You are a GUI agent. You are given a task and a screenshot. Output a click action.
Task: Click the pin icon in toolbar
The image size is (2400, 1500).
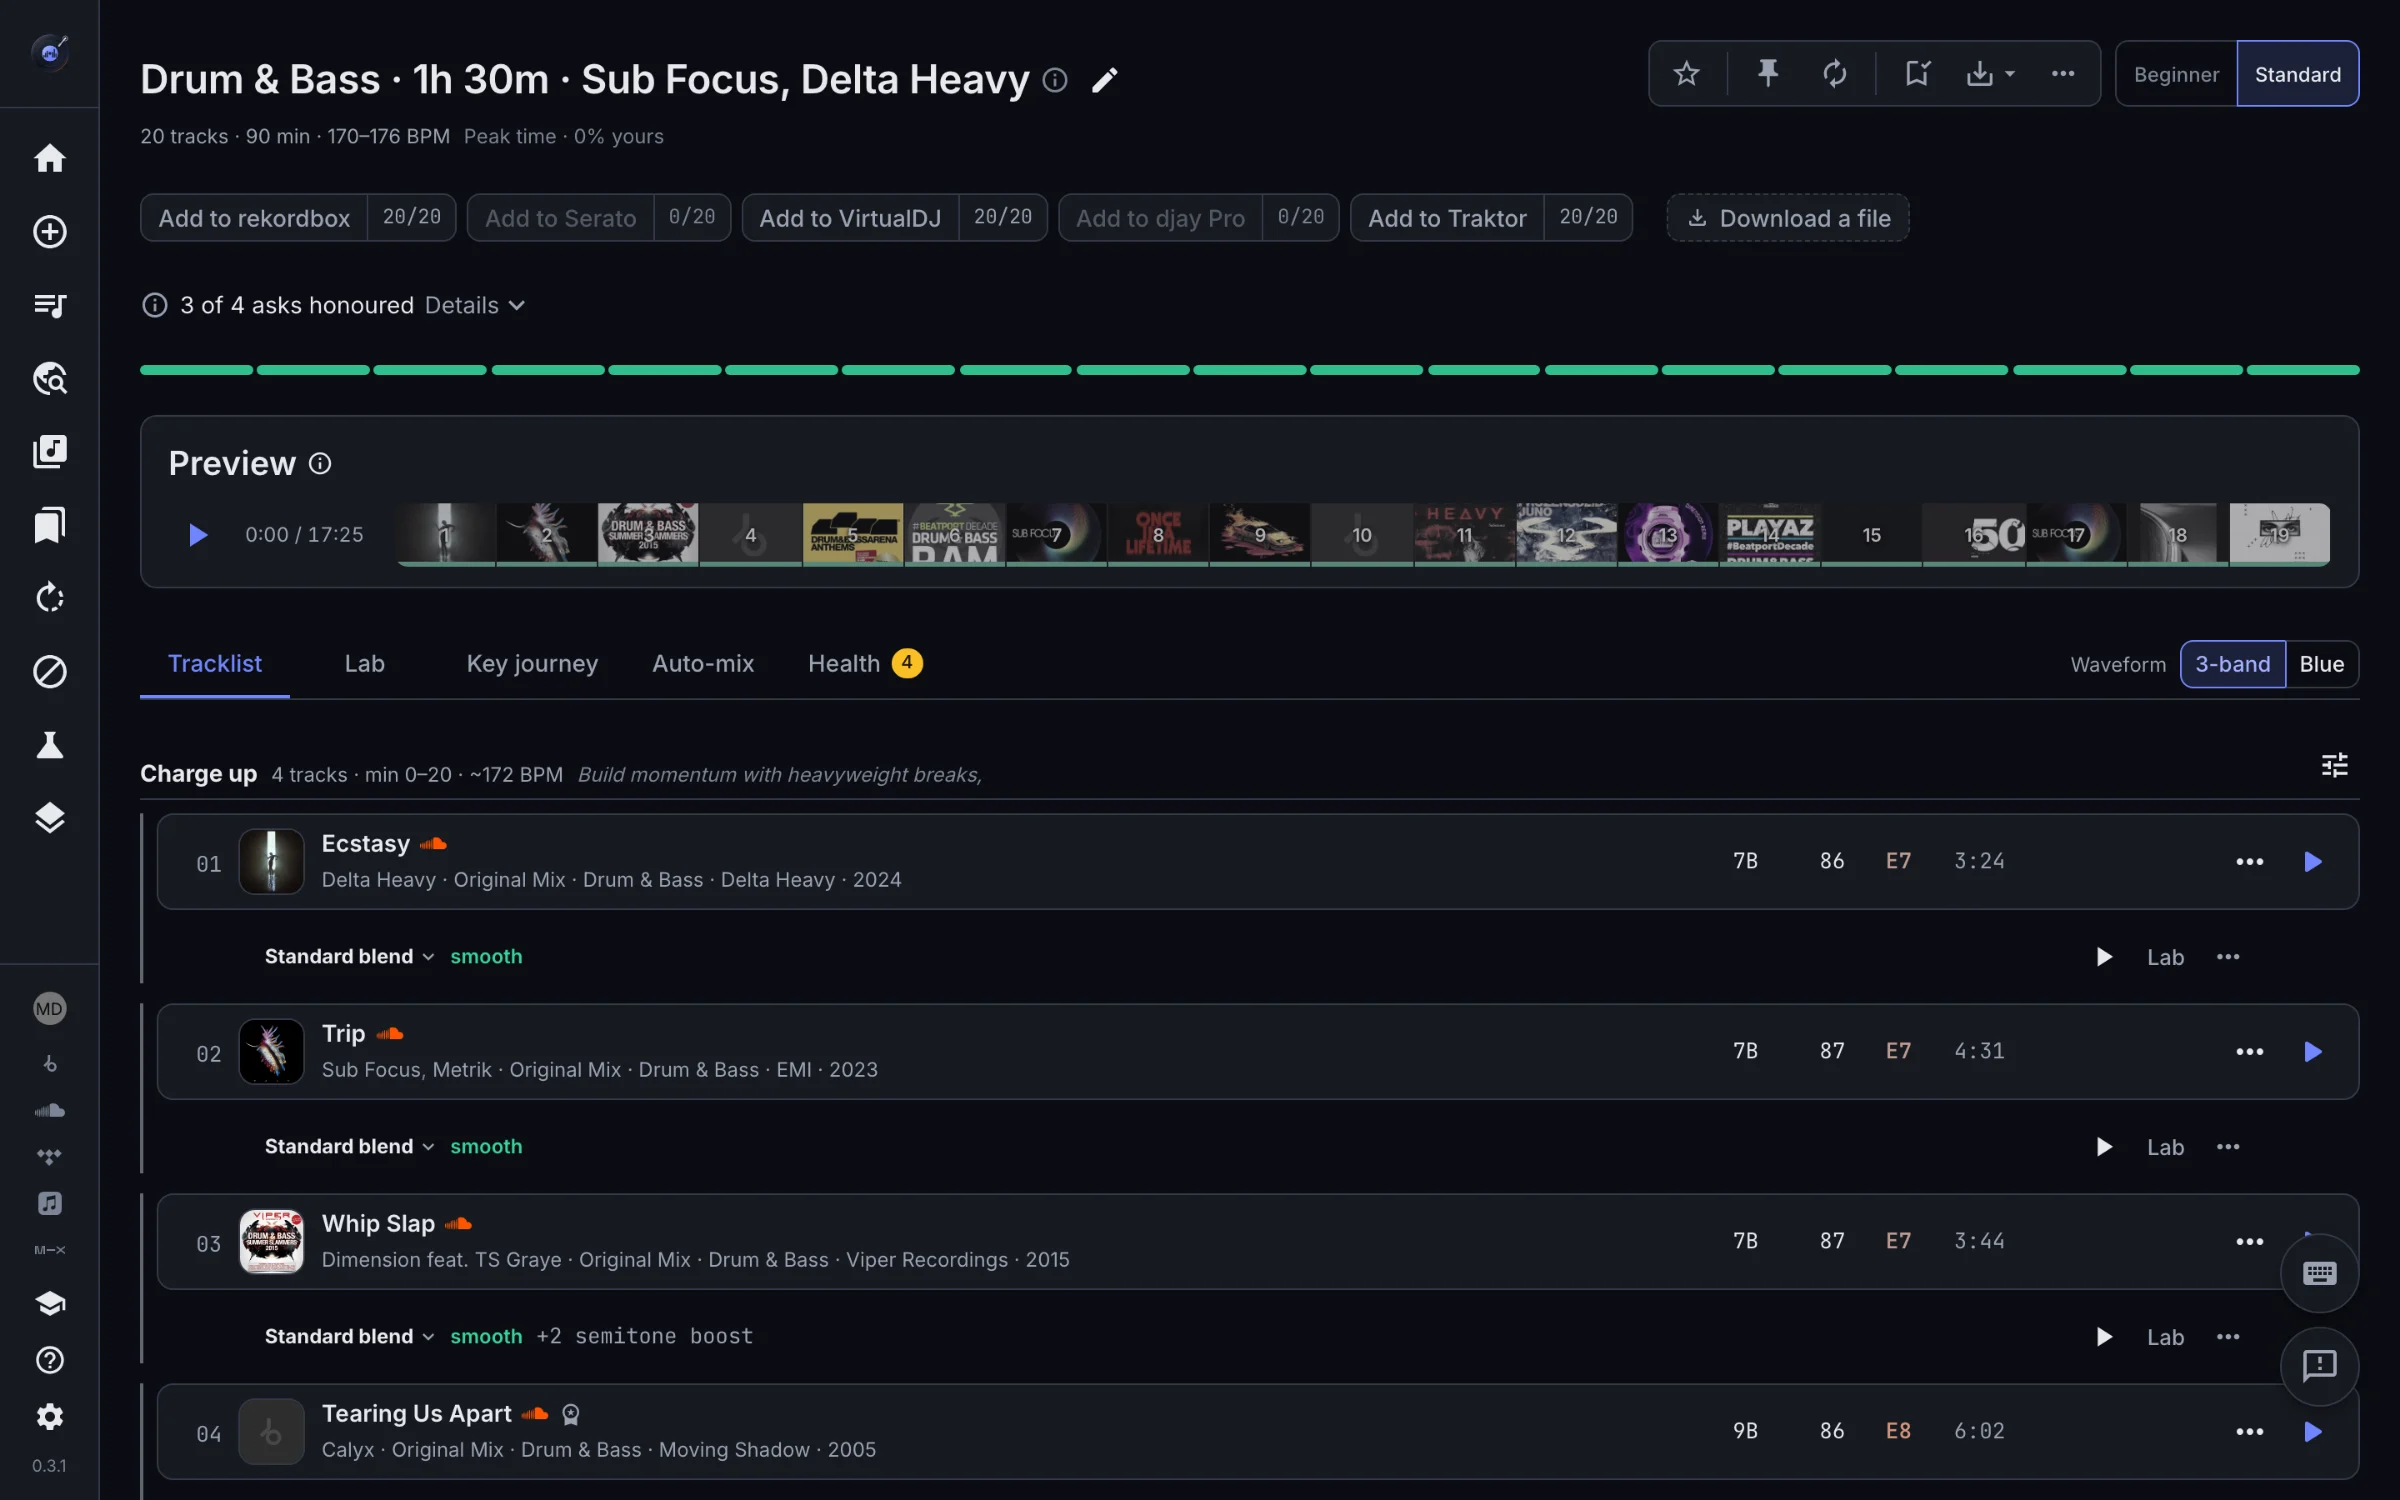[x=1768, y=73]
